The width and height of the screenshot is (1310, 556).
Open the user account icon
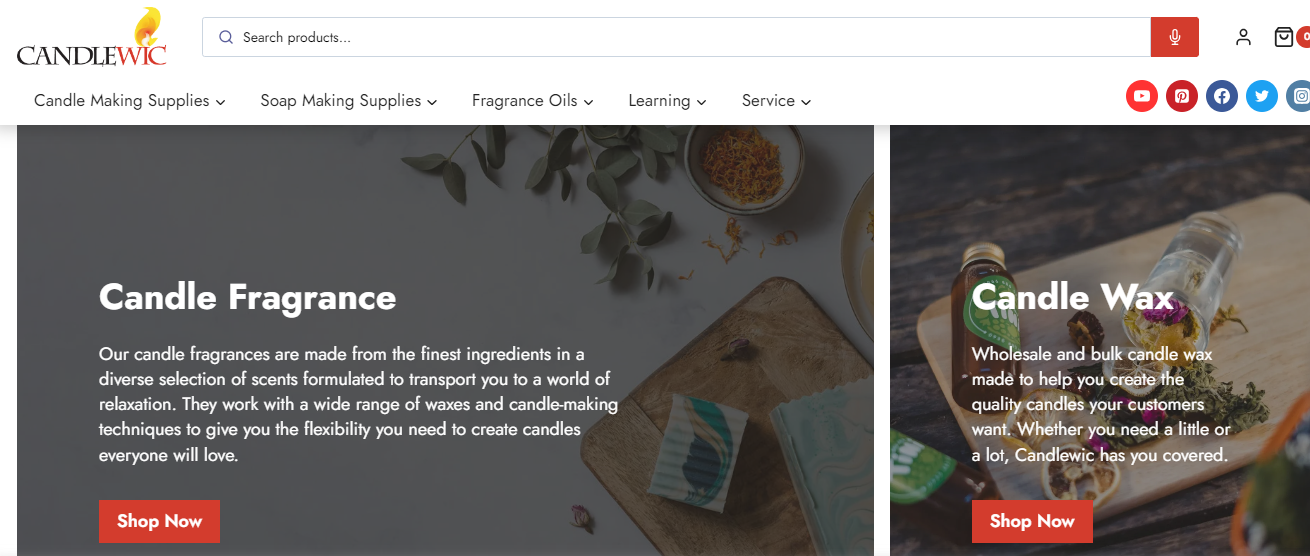1243,38
